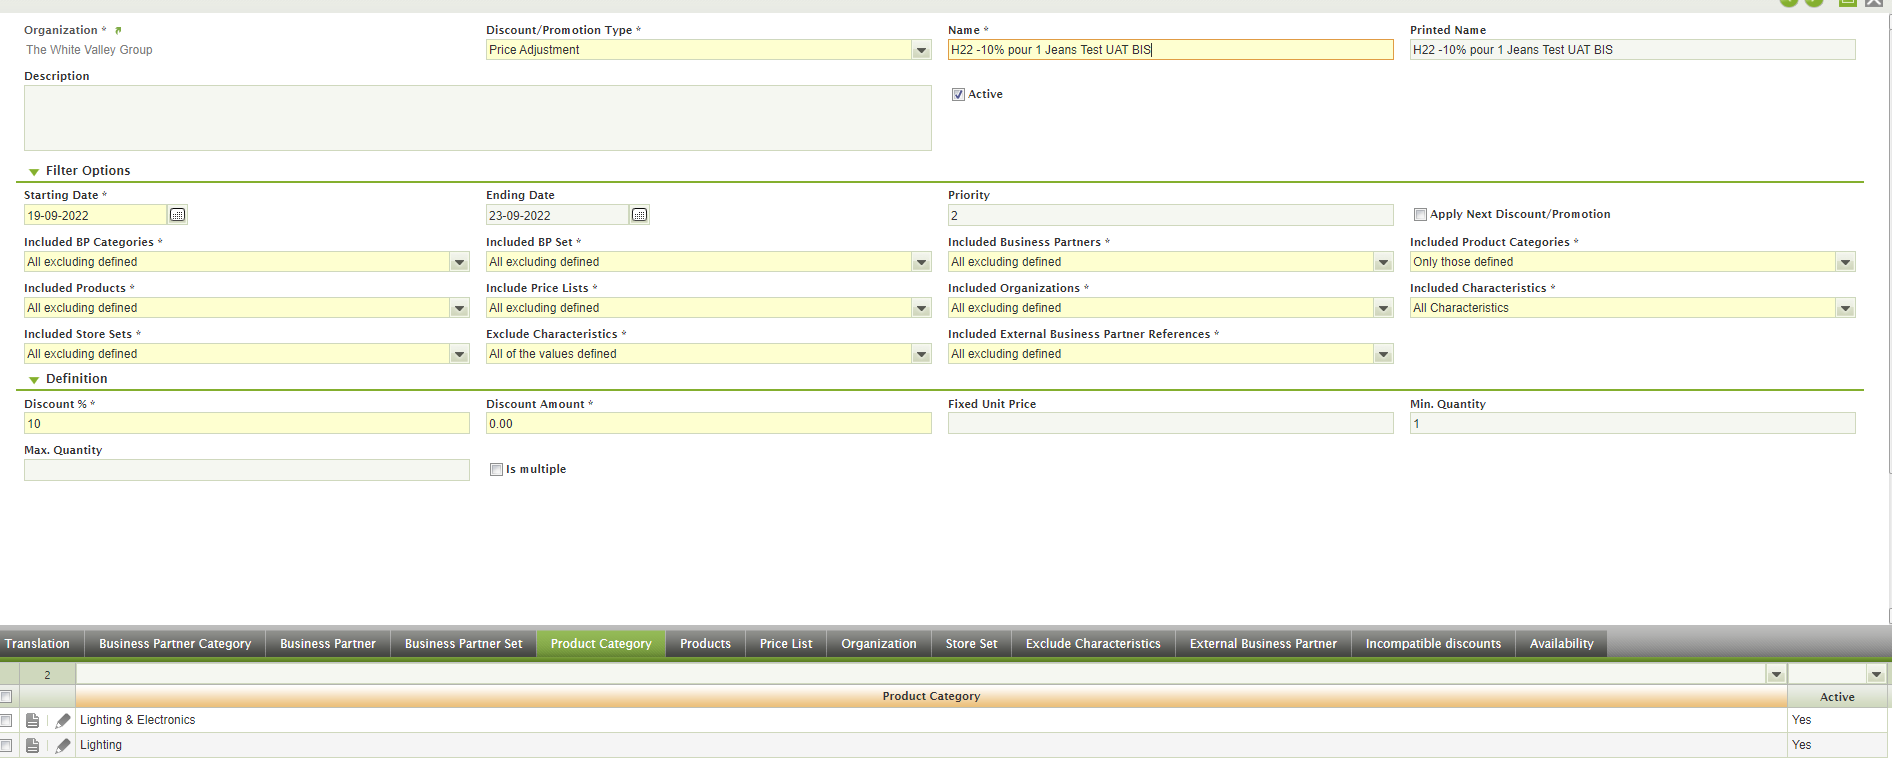The image size is (1892, 775).
Task: Click the Active column header
Action: tap(1836, 697)
